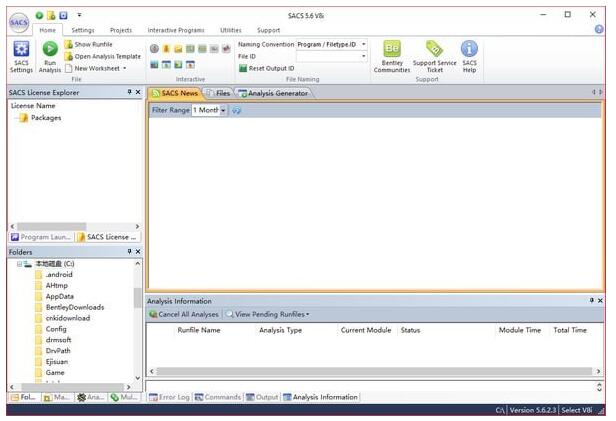616x421 pixels.
Task: Click green run icon in quick access toolbar
Action: point(39,15)
